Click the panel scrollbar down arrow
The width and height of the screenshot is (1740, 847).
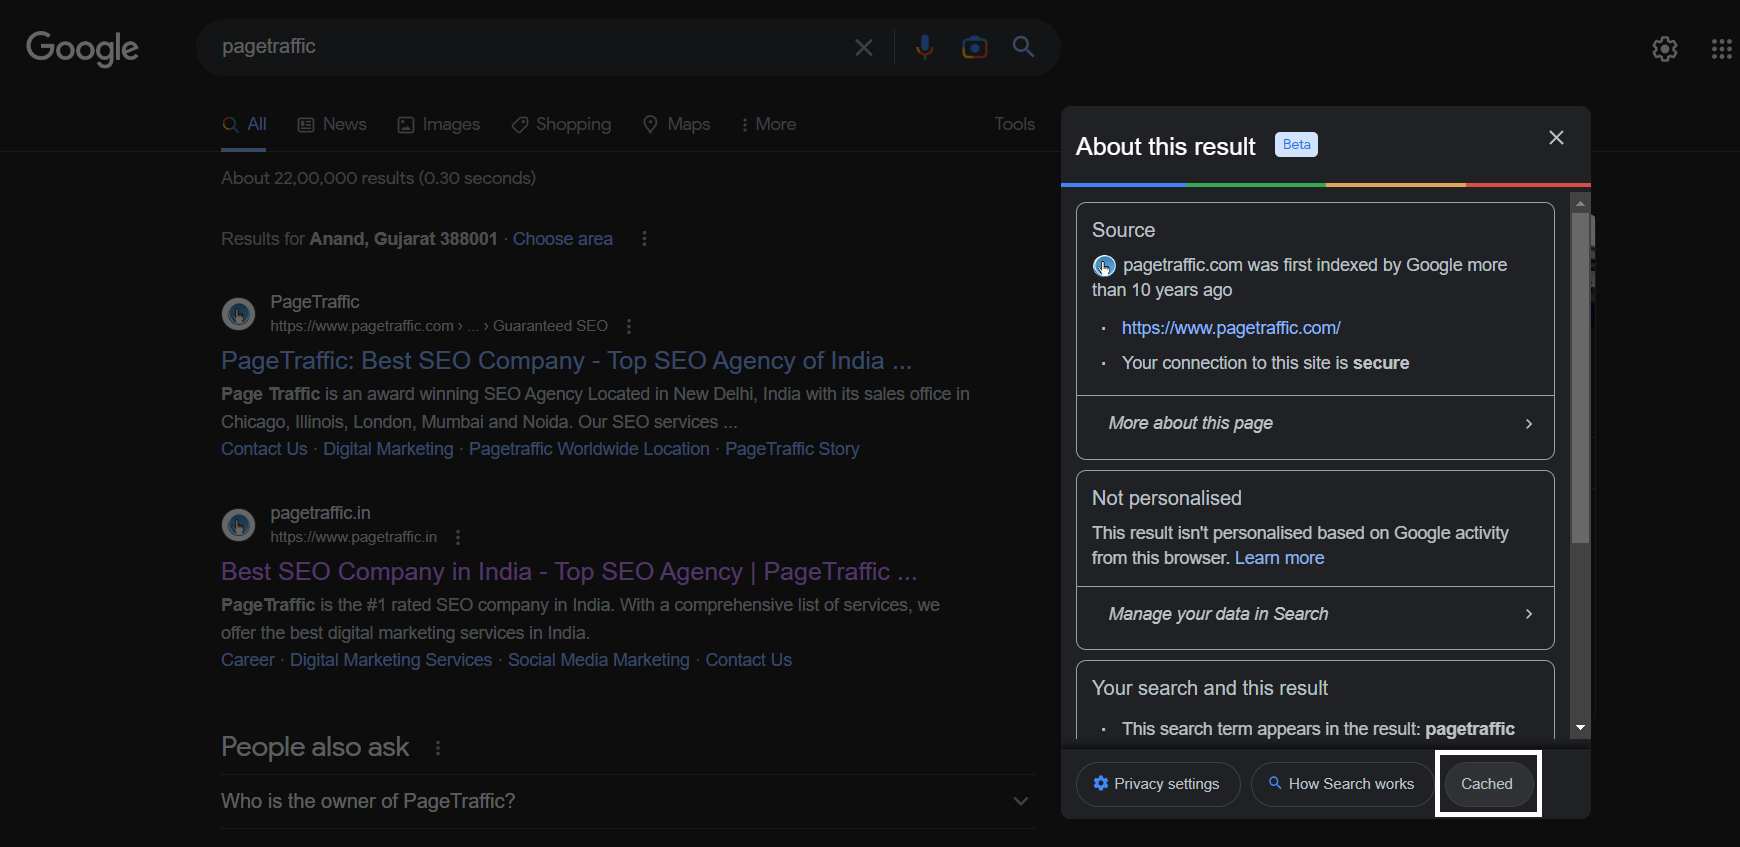coord(1580,728)
